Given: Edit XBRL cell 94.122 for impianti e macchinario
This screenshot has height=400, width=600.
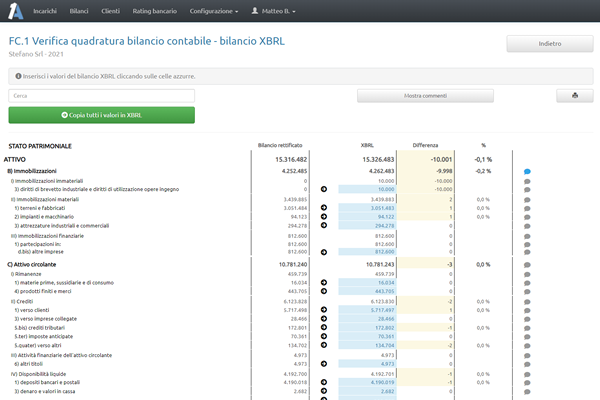Looking at the screenshot, I should [x=367, y=217].
